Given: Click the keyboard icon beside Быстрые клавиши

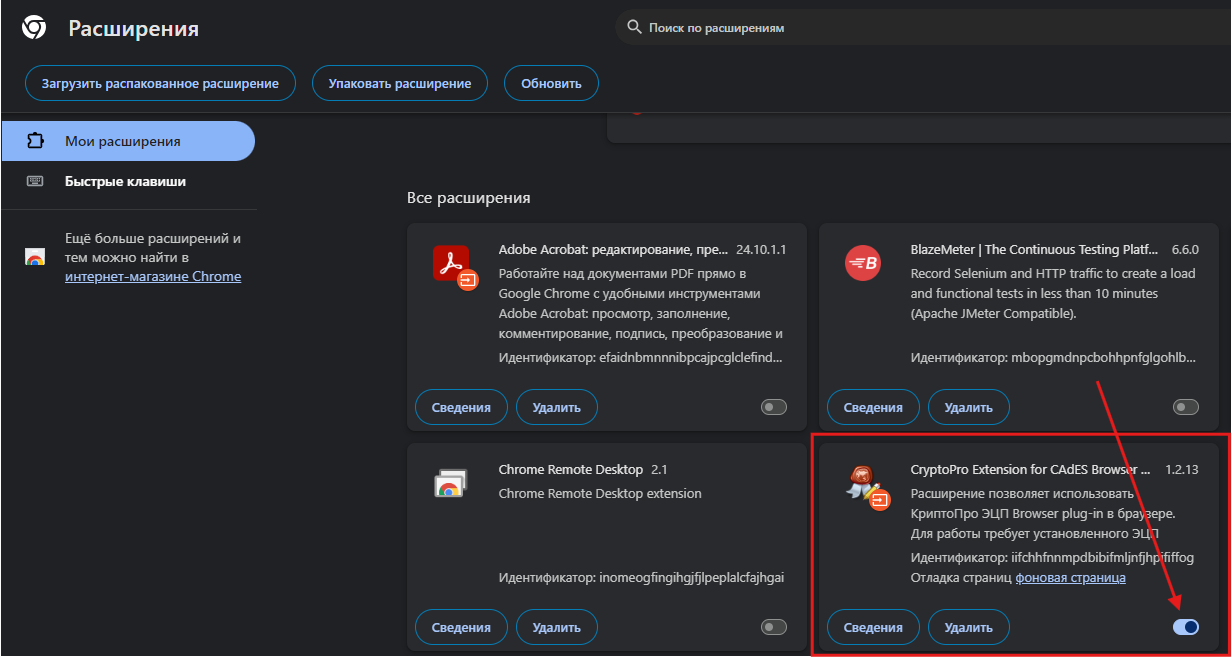Looking at the screenshot, I should tap(35, 181).
